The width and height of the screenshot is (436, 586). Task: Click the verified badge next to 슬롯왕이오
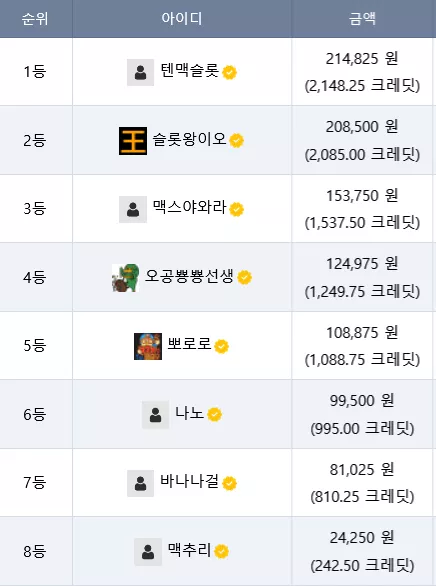coord(236,141)
